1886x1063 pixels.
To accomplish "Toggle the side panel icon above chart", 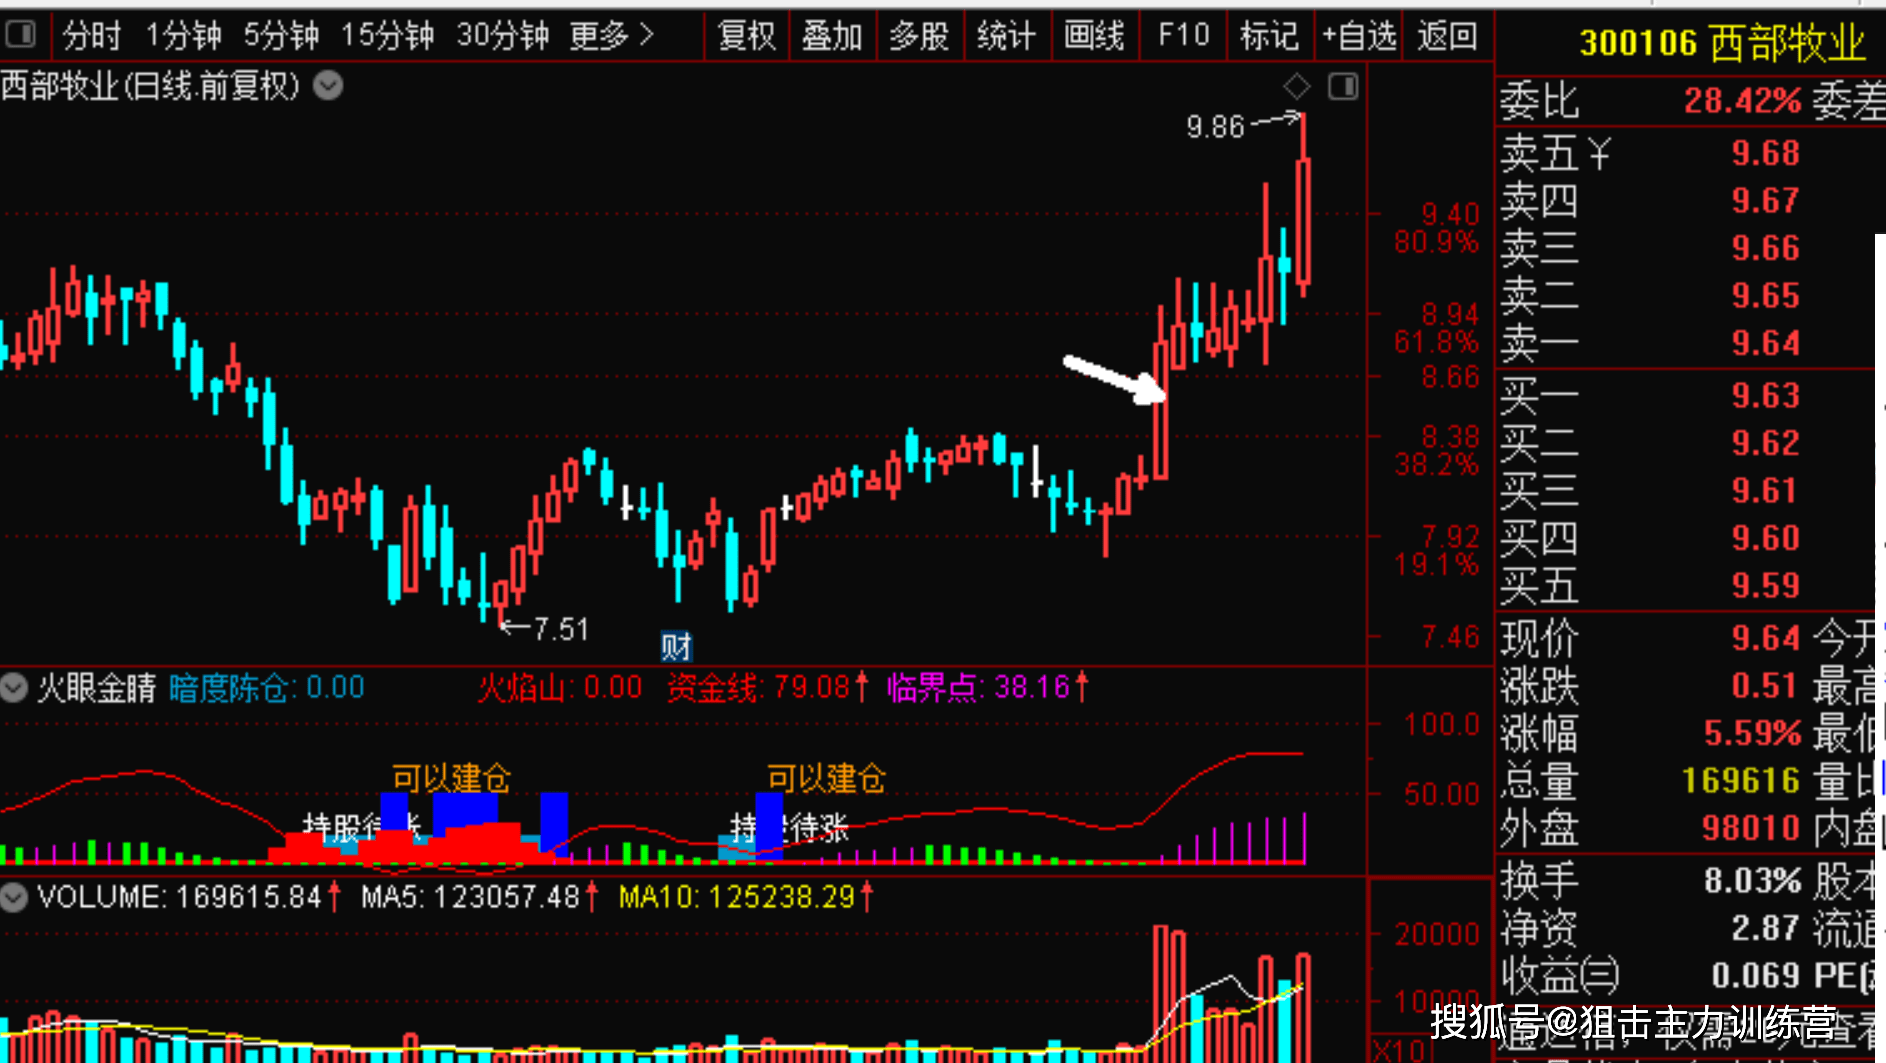I will pyautogui.click(x=1343, y=87).
